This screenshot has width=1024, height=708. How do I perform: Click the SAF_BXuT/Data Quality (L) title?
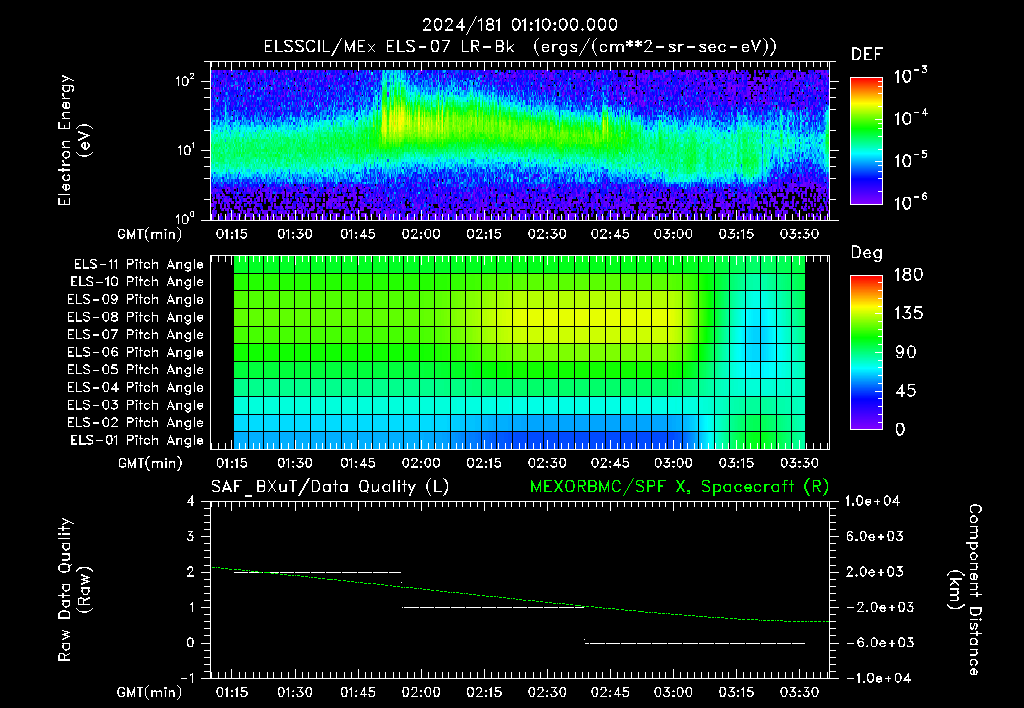coord(330,487)
